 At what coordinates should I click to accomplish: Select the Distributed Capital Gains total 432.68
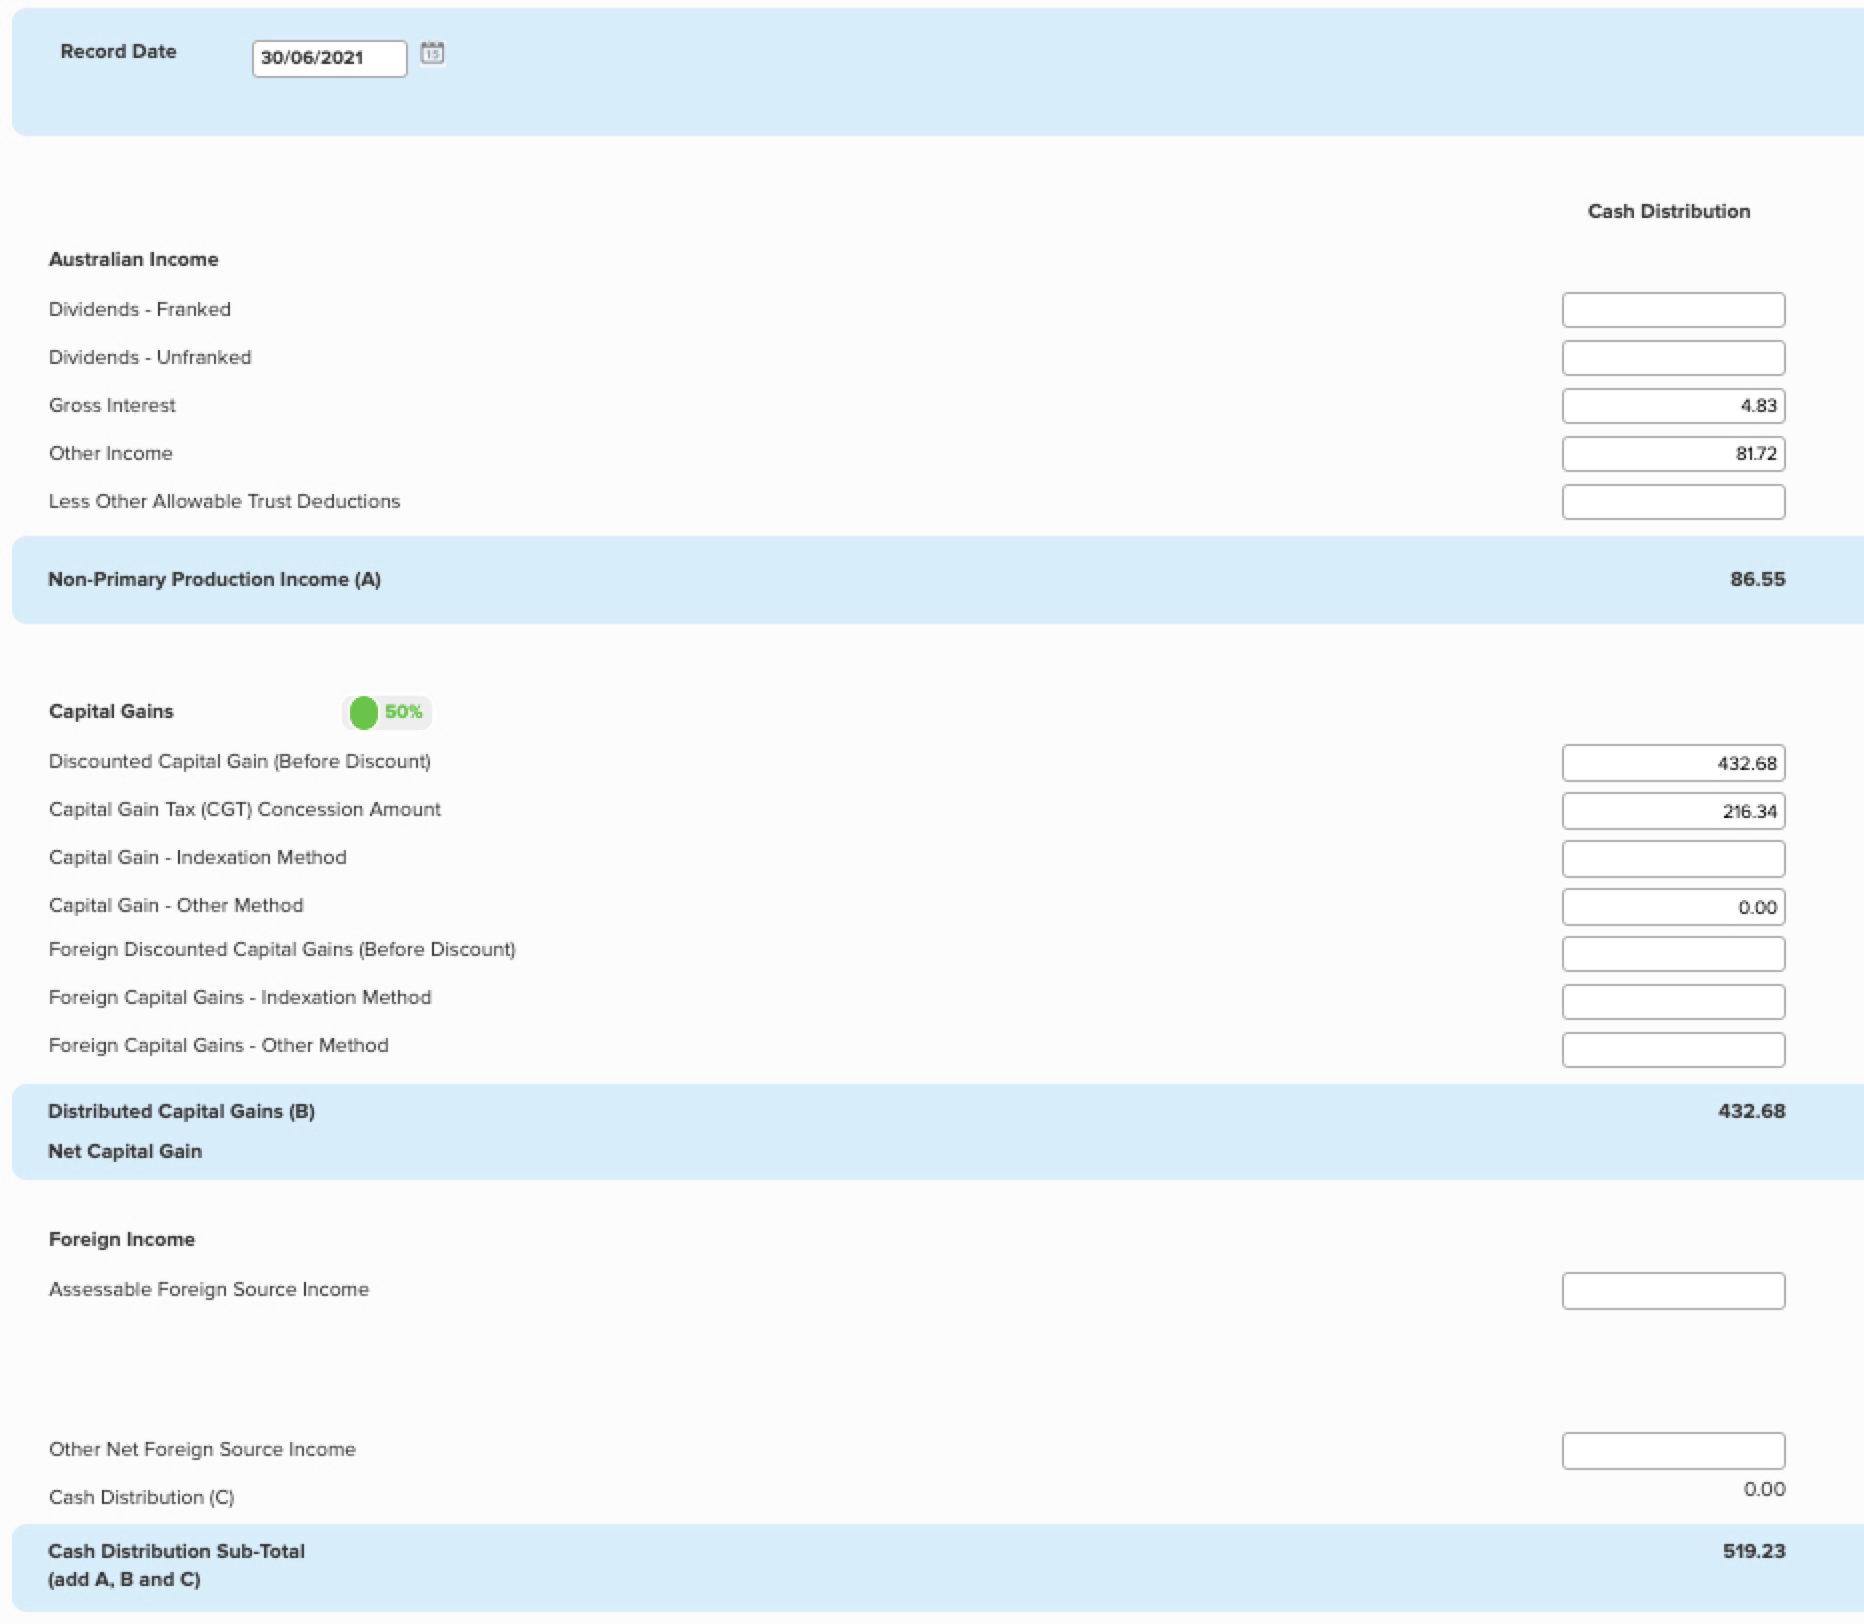point(1751,1111)
